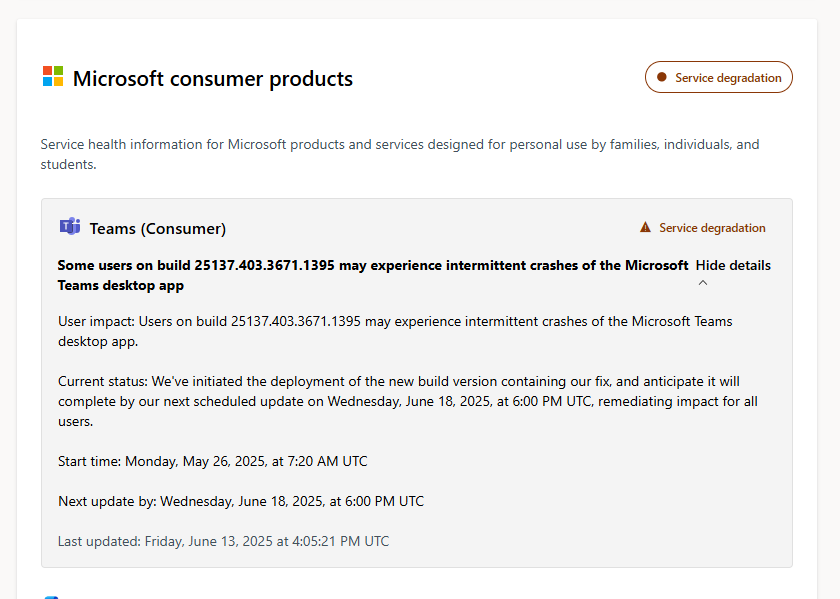The height and width of the screenshot is (599, 840).
Task: Click the Hide details link
Action: point(733,265)
